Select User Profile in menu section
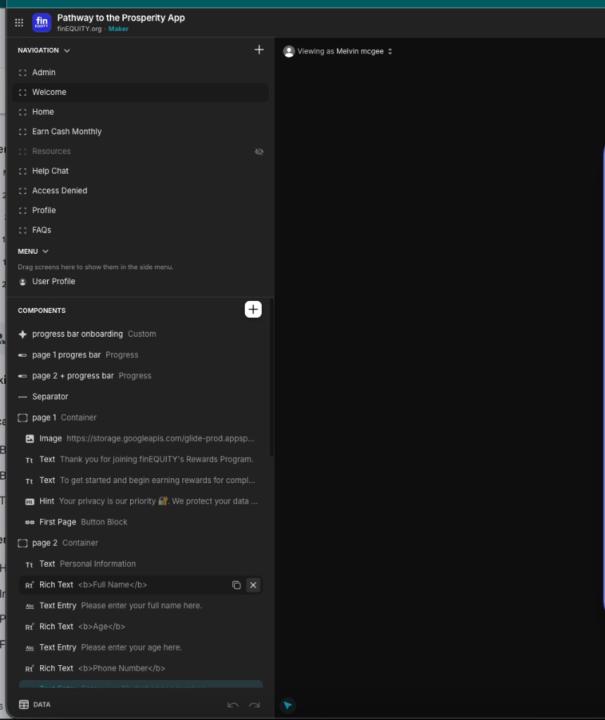Image resolution: width=605 pixels, height=720 pixels. (53, 281)
